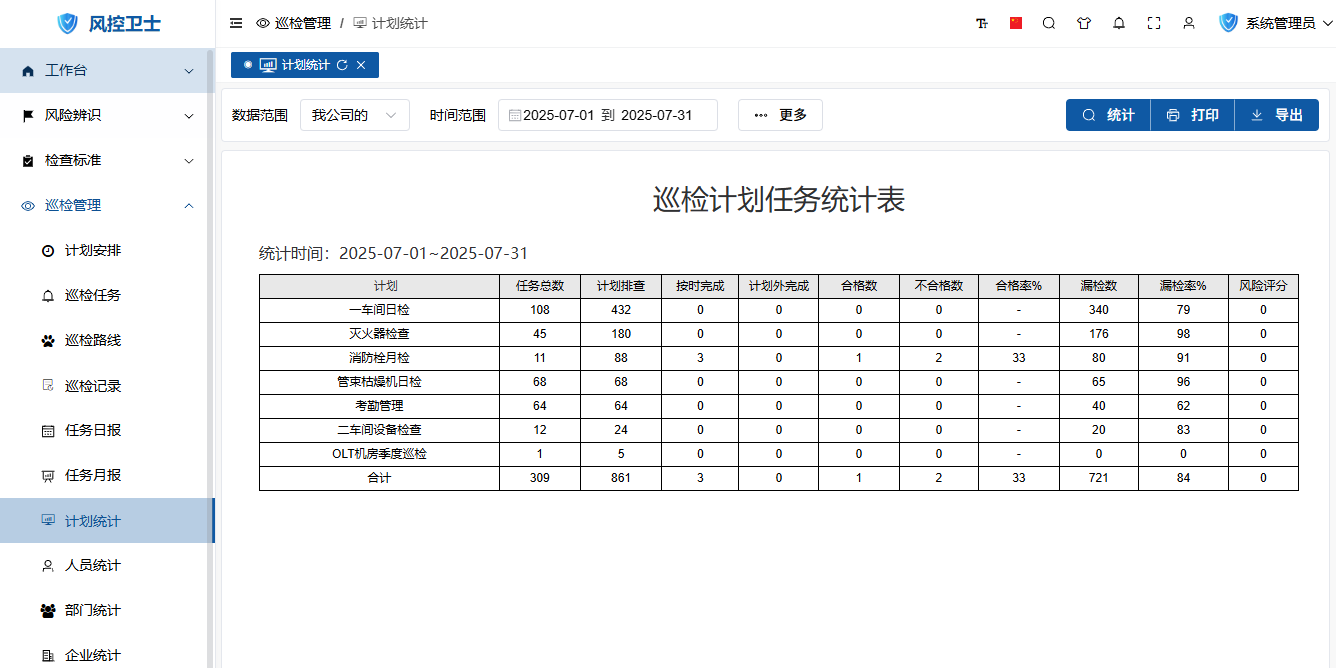Viewport: 1336px width, 668px height.
Task: Click the user profile icon
Action: [x=1189, y=23]
